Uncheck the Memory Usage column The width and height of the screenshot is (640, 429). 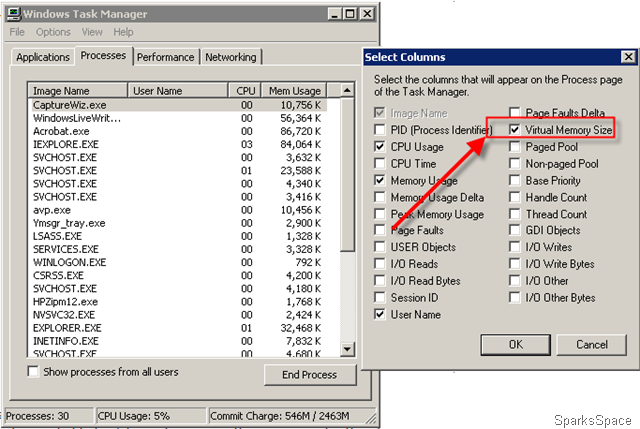(380, 180)
